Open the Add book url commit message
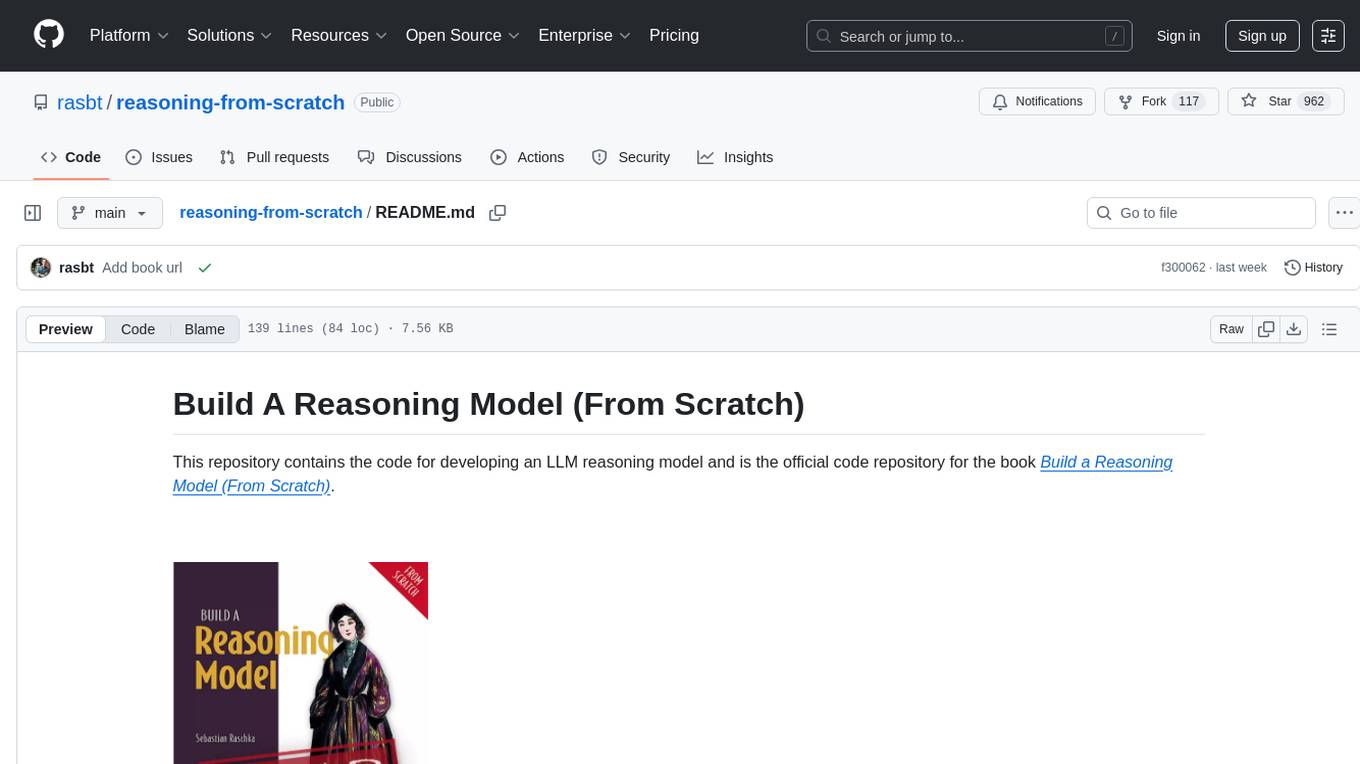Image resolution: width=1360 pixels, height=764 pixels. point(142,268)
